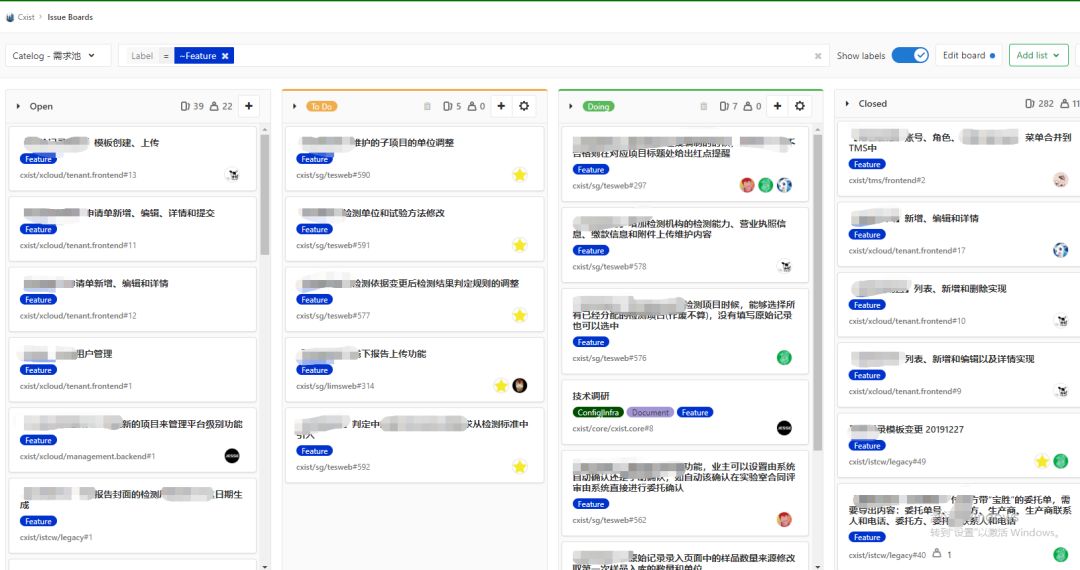Click globe avatar on tenant.frontend#17 card
This screenshot has height=570, width=1080.
[x=1061, y=251]
